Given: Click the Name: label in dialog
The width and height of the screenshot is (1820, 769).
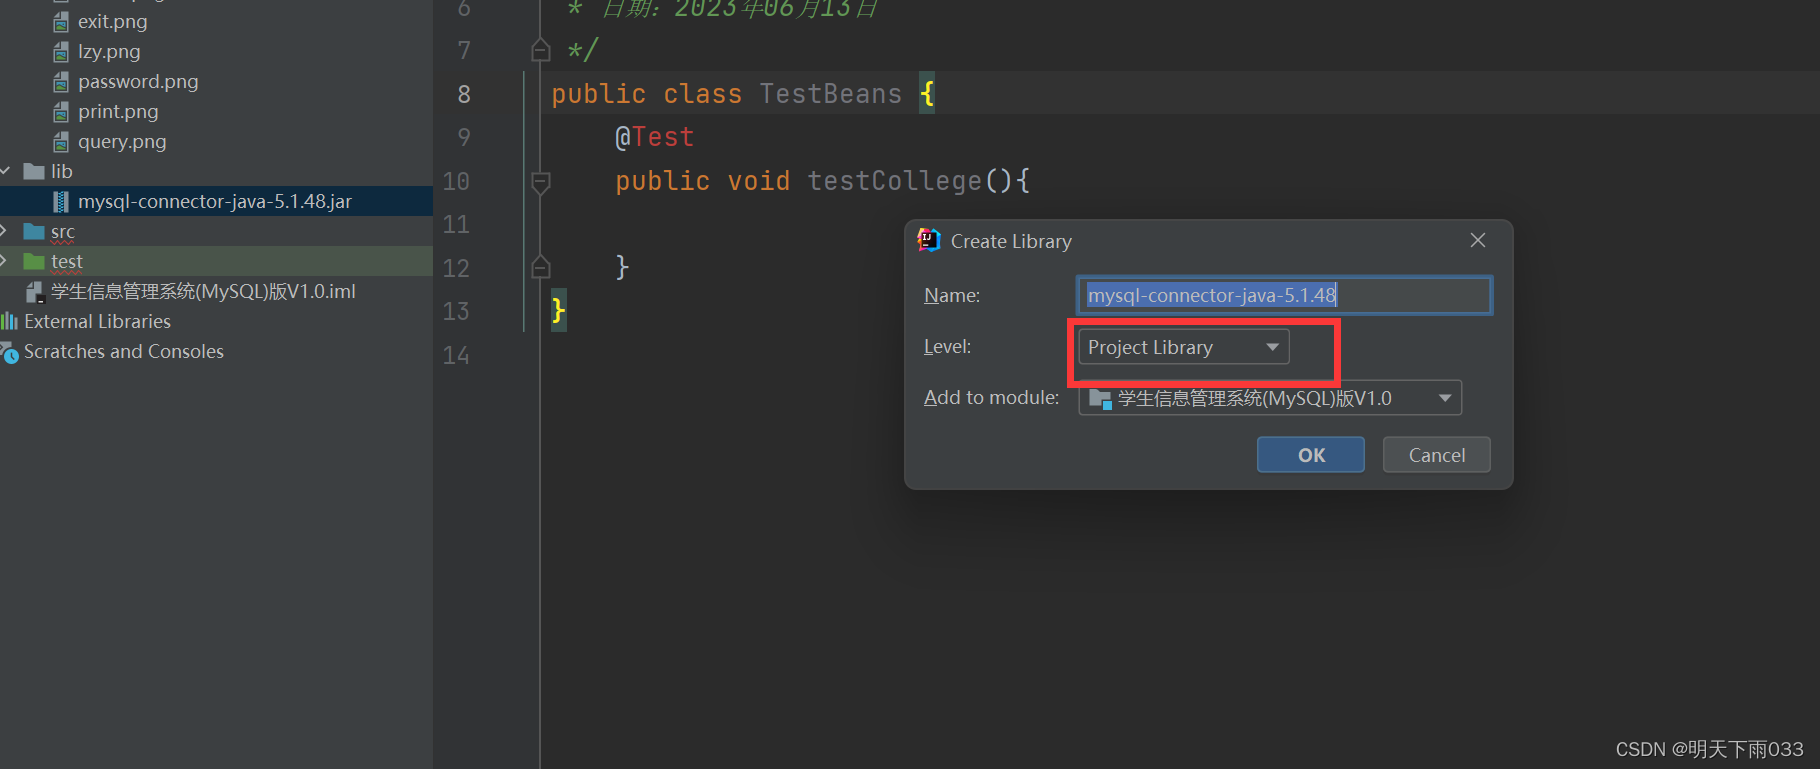Looking at the screenshot, I should point(952,296).
